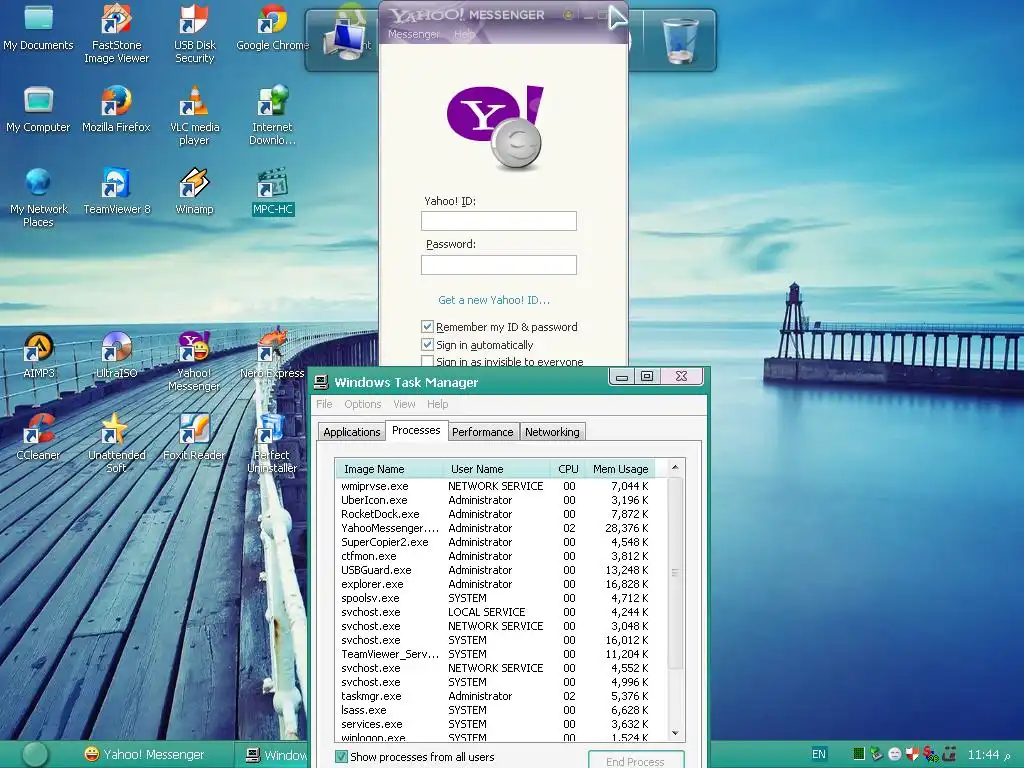1024x768 pixels.
Task: Open Yahoo! Messenger desktop shortcut
Action: pos(195,362)
